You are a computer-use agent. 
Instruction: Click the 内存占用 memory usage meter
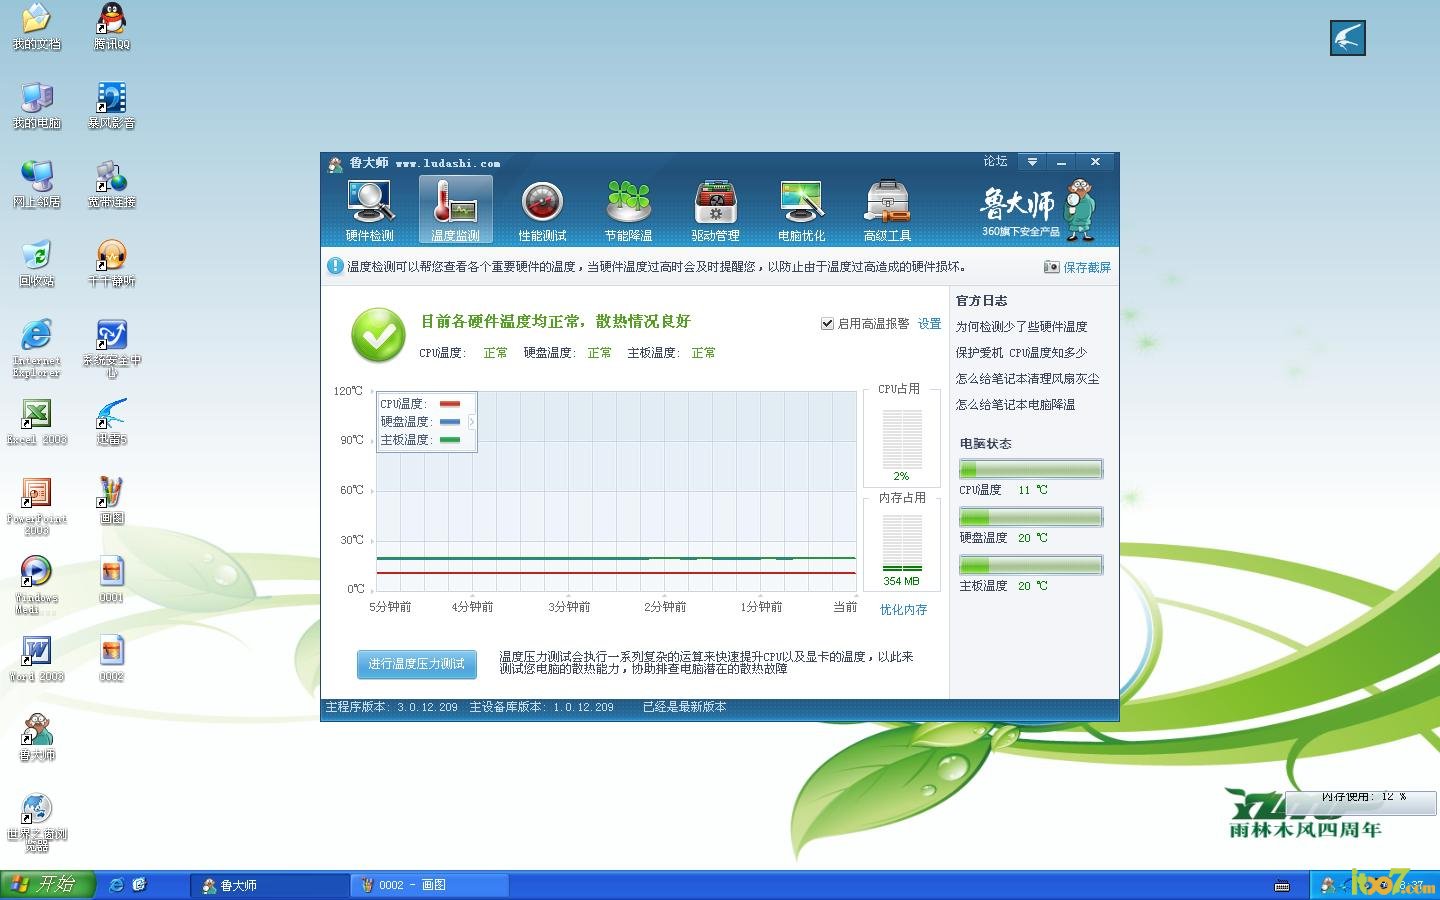pyautogui.click(x=901, y=544)
